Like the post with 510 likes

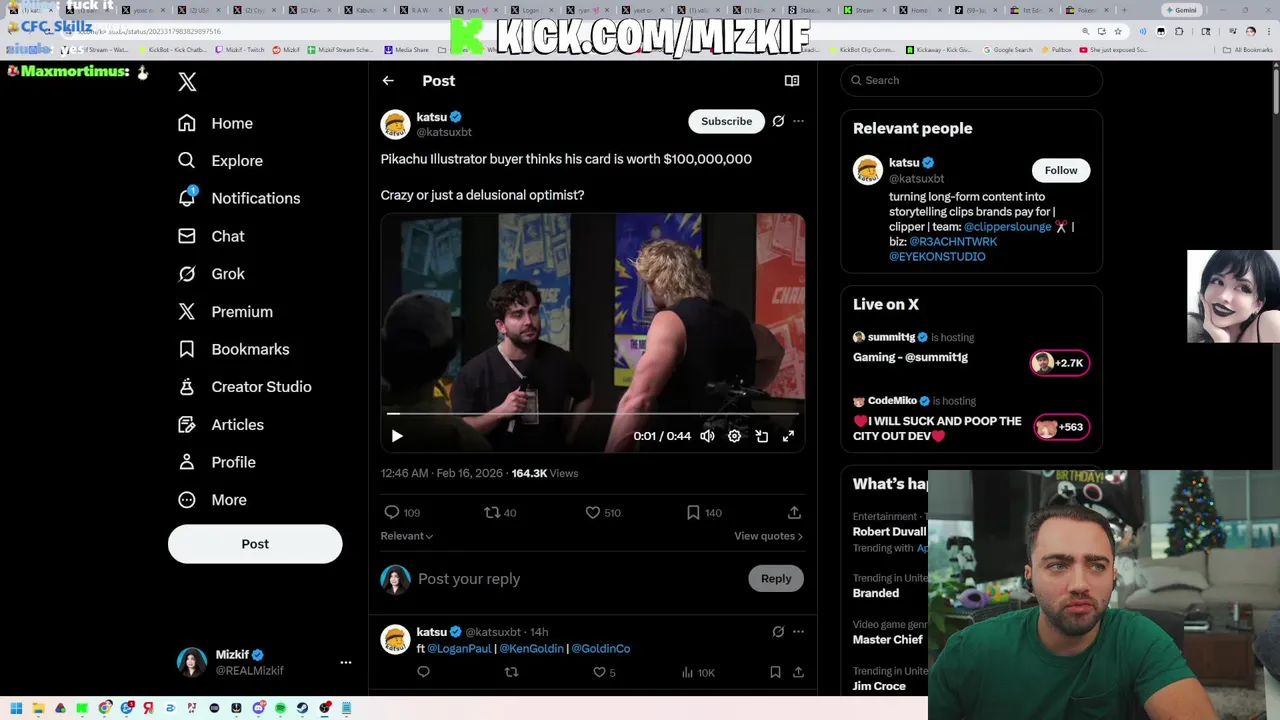603,512
